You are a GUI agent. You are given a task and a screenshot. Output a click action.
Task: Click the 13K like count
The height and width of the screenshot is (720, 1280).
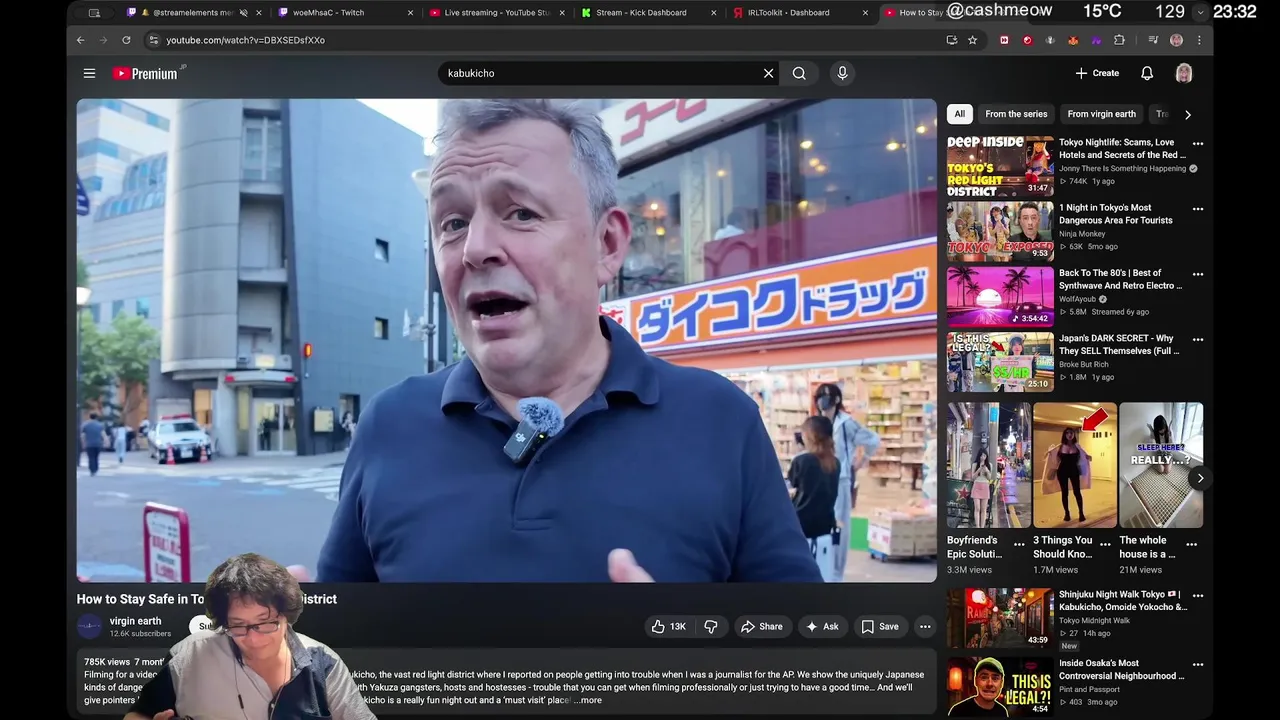[678, 626]
